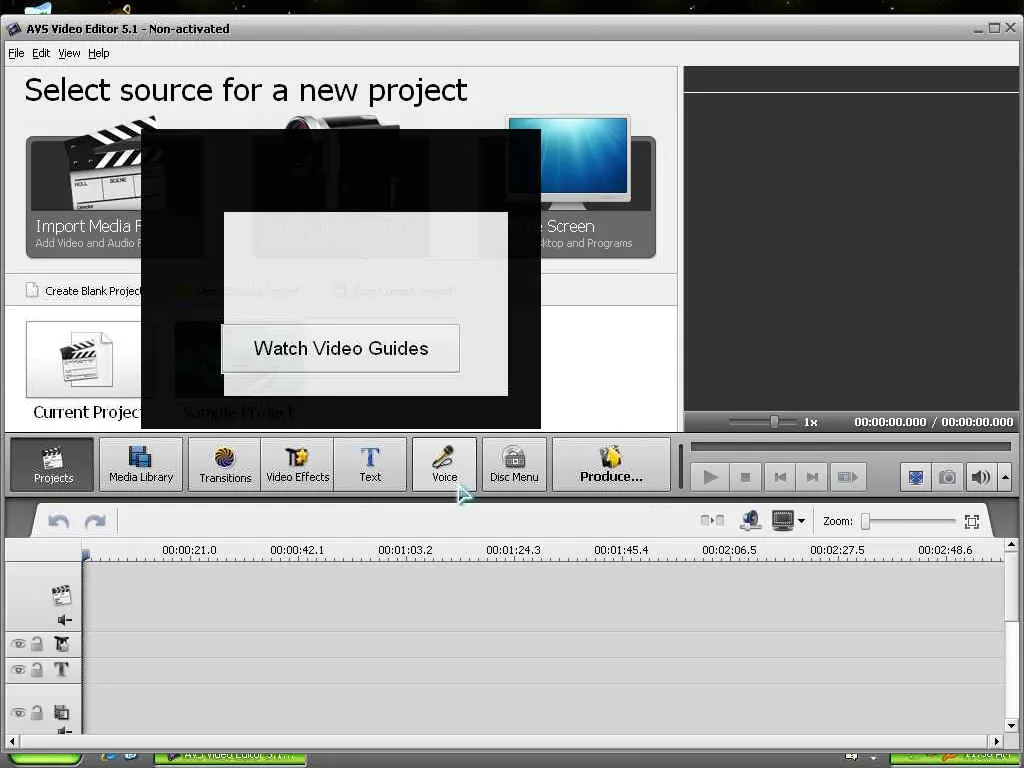The height and width of the screenshot is (768, 1024).
Task: Open the Voice recording tool
Action: click(x=444, y=464)
